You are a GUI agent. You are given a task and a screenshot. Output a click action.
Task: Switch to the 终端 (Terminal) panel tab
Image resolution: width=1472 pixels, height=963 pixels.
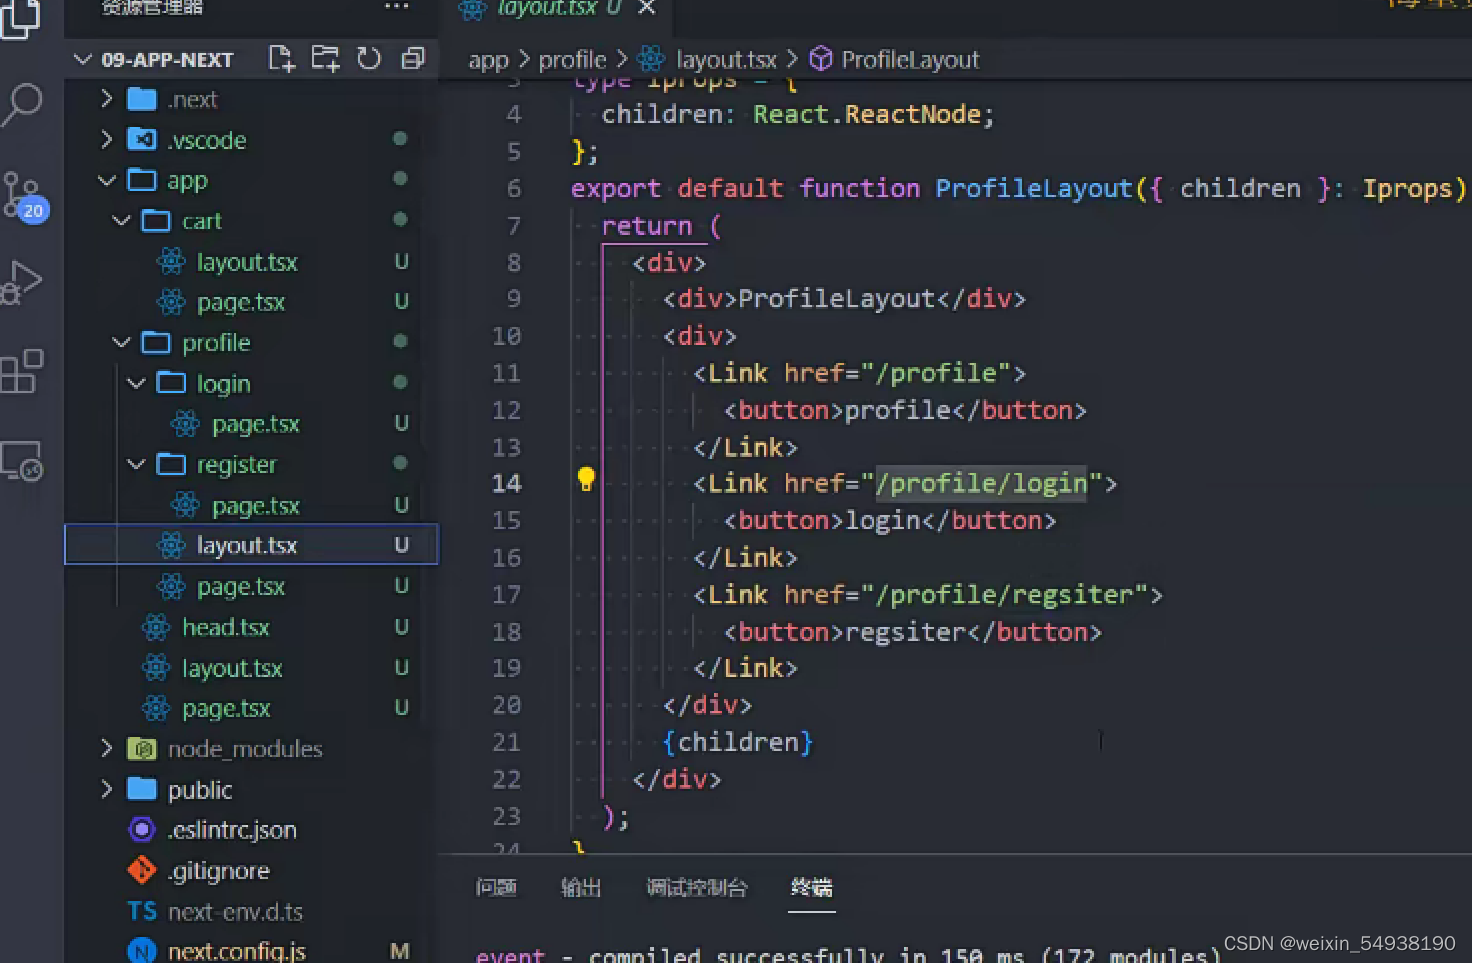coord(811,887)
